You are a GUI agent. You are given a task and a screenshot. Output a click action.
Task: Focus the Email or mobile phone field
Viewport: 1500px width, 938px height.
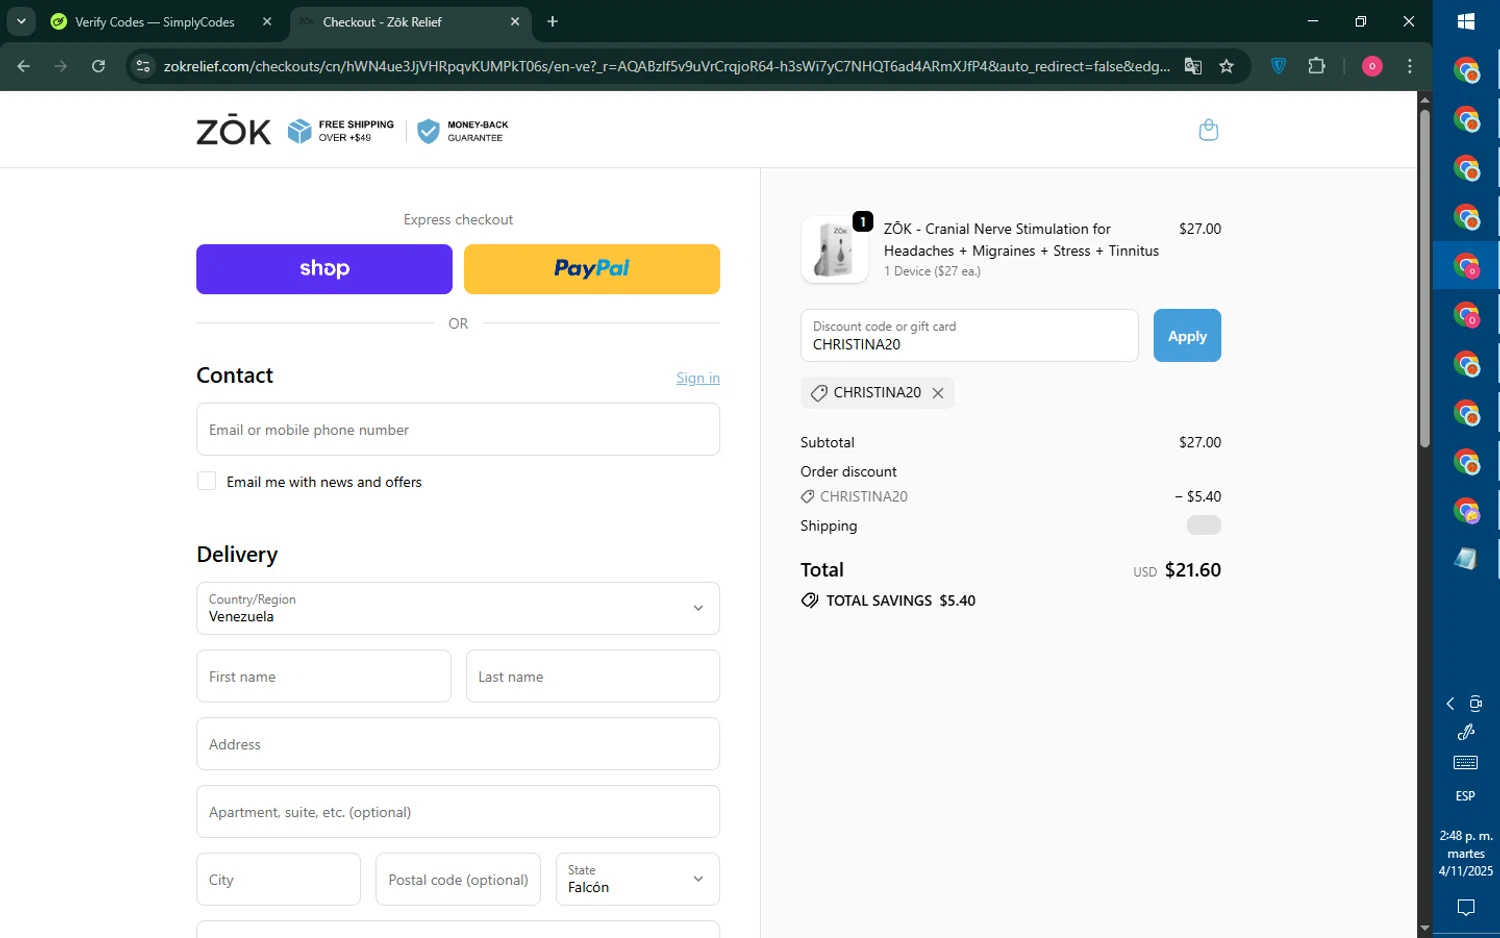tap(458, 430)
